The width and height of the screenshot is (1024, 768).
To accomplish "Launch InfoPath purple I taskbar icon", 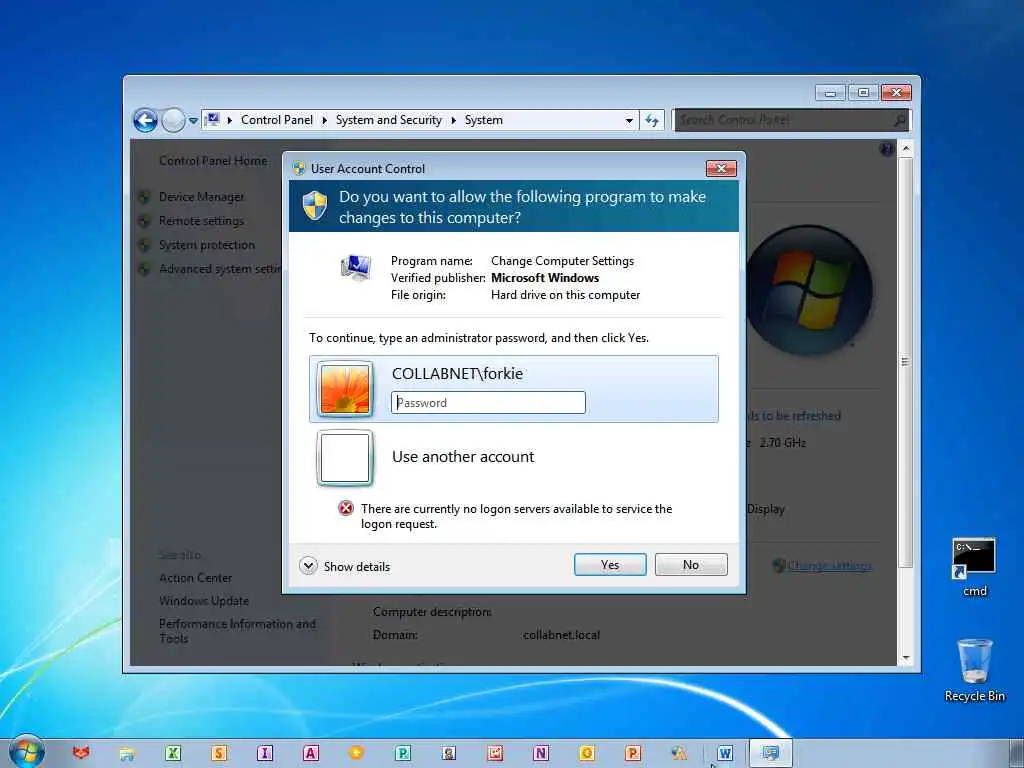I will tap(264, 753).
